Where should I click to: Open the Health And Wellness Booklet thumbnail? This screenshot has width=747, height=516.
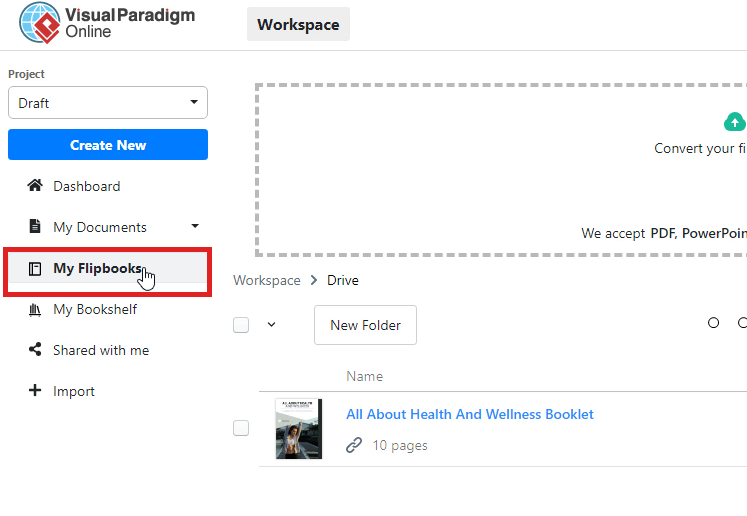(x=298, y=428)
